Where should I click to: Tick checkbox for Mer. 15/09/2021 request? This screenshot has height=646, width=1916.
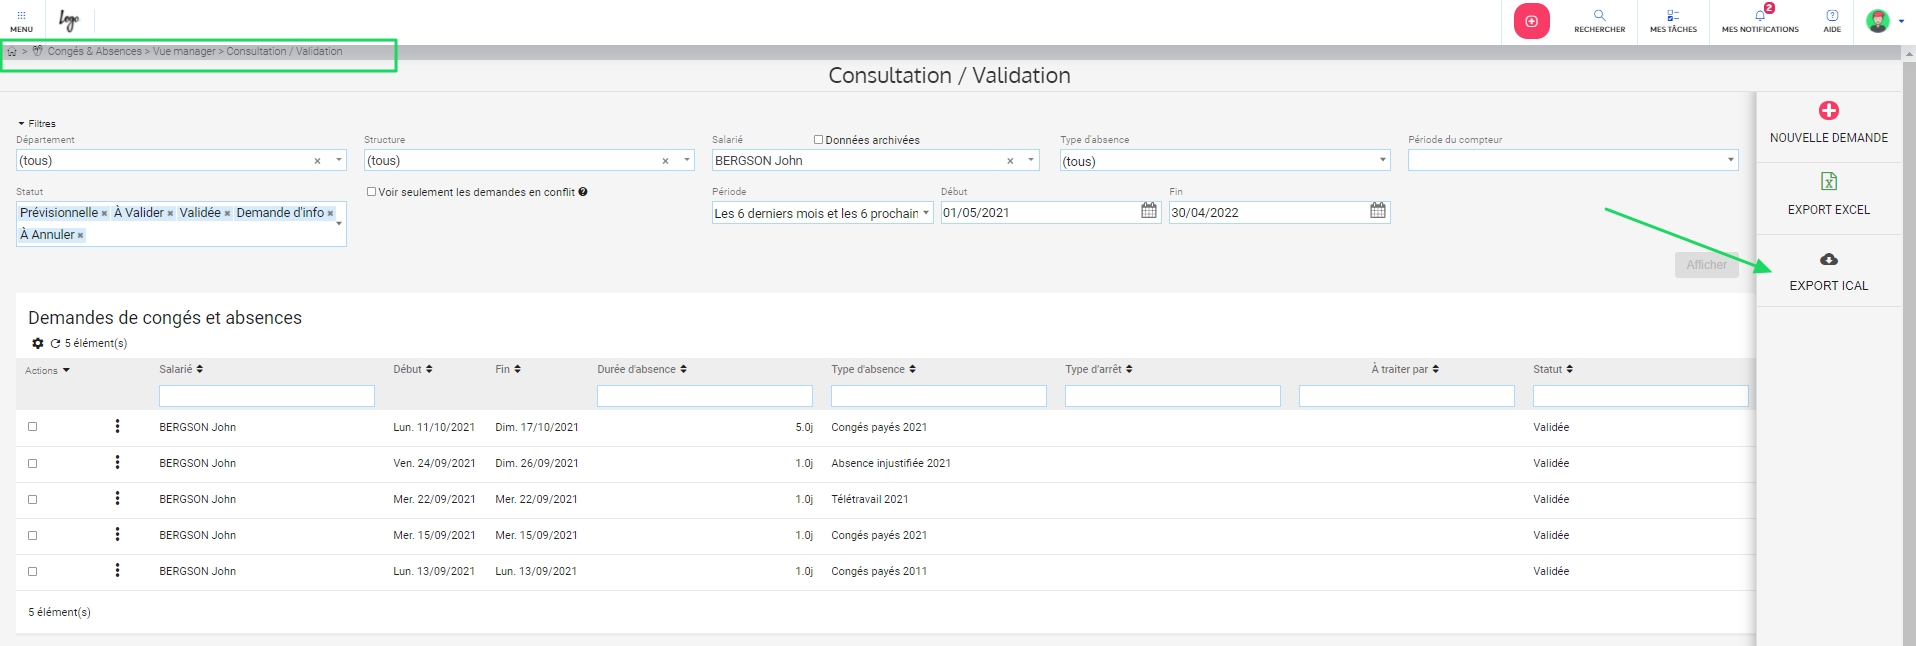point(32,536)
